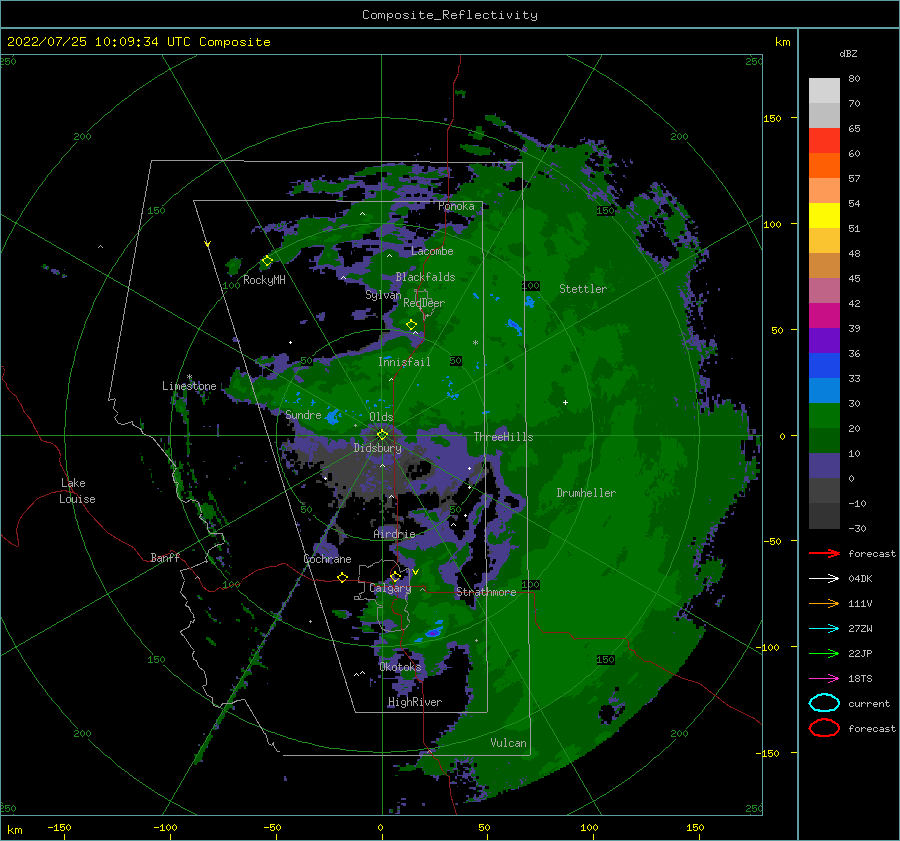Click the orange 111V arrow in legend
This screenshot has height=841, width=900.
(824, 603)
